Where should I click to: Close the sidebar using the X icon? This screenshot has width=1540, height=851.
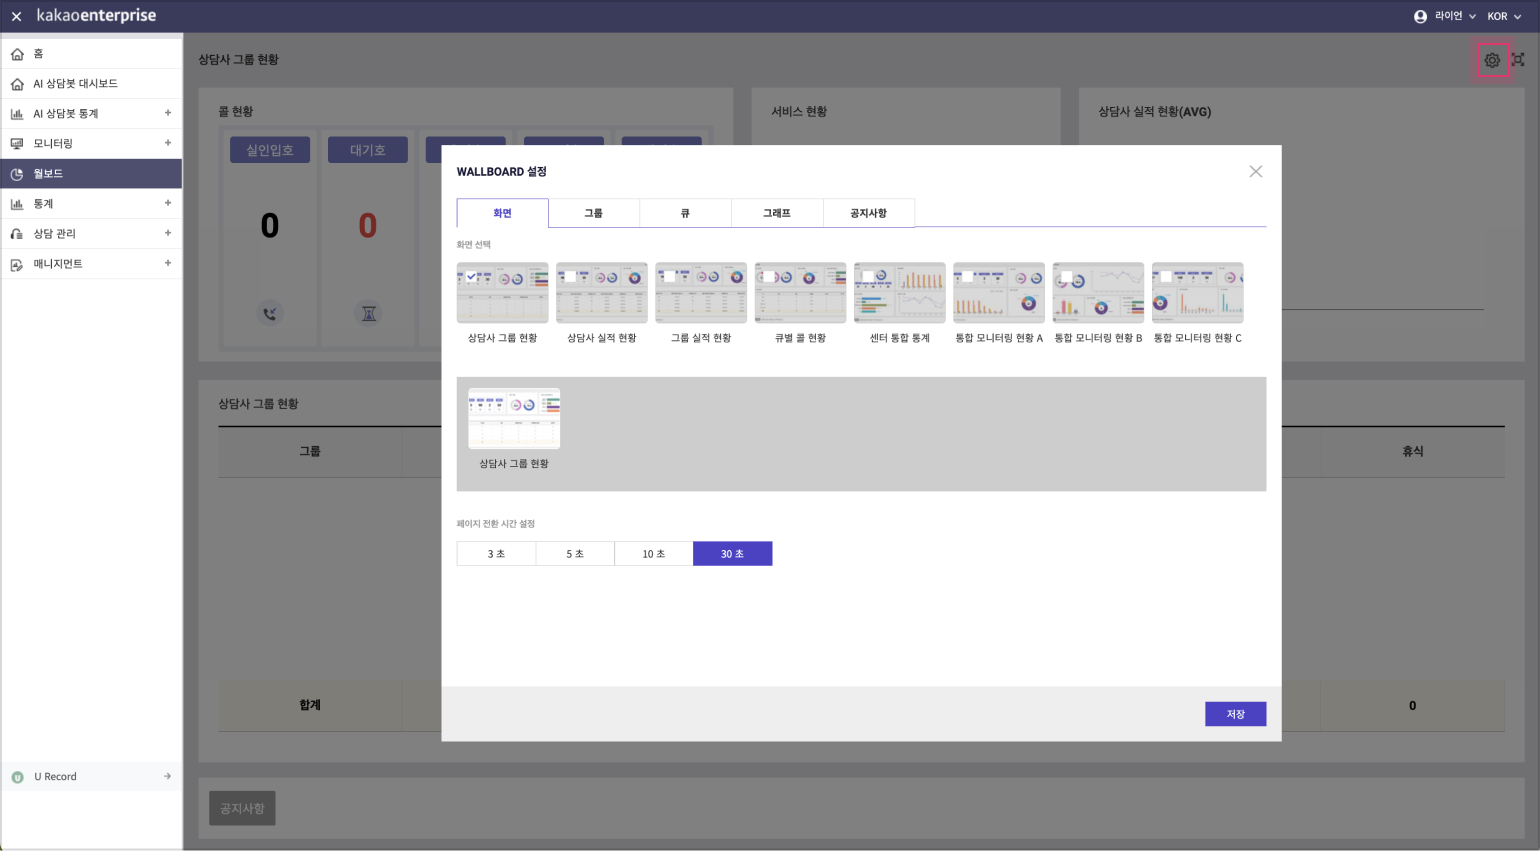(x=16, y=16)
